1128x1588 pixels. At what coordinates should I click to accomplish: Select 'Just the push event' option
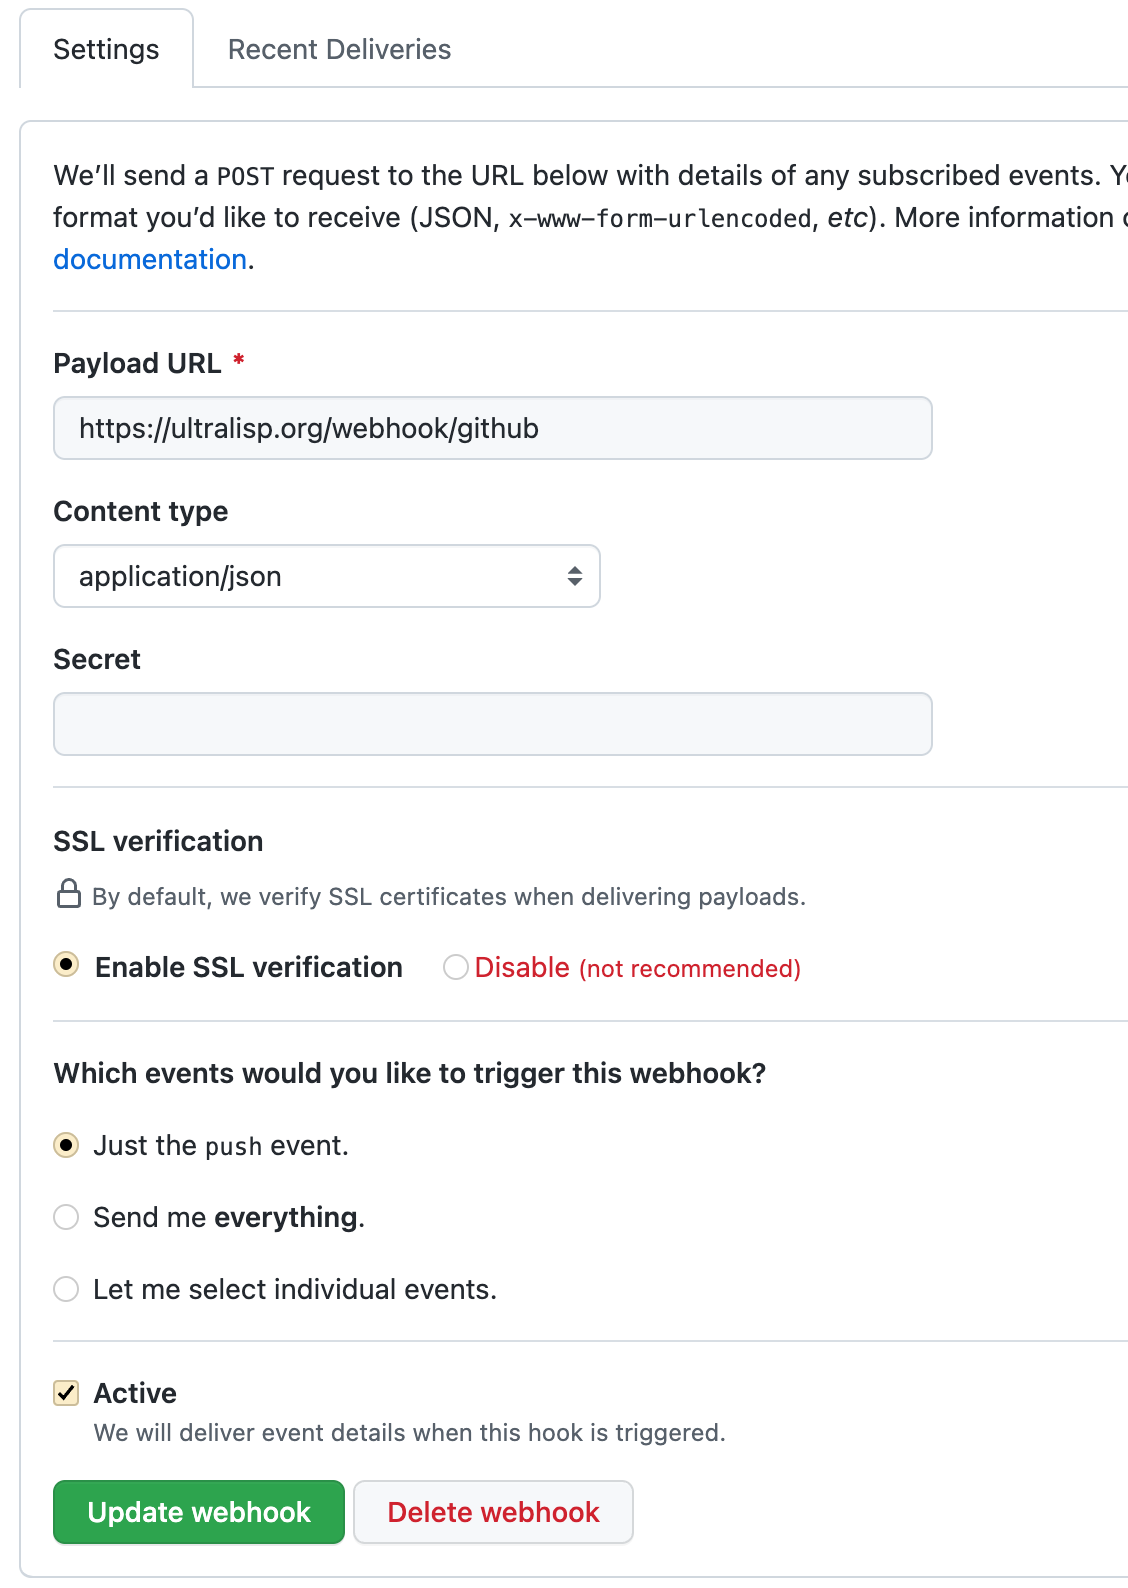coord(65,1145)
